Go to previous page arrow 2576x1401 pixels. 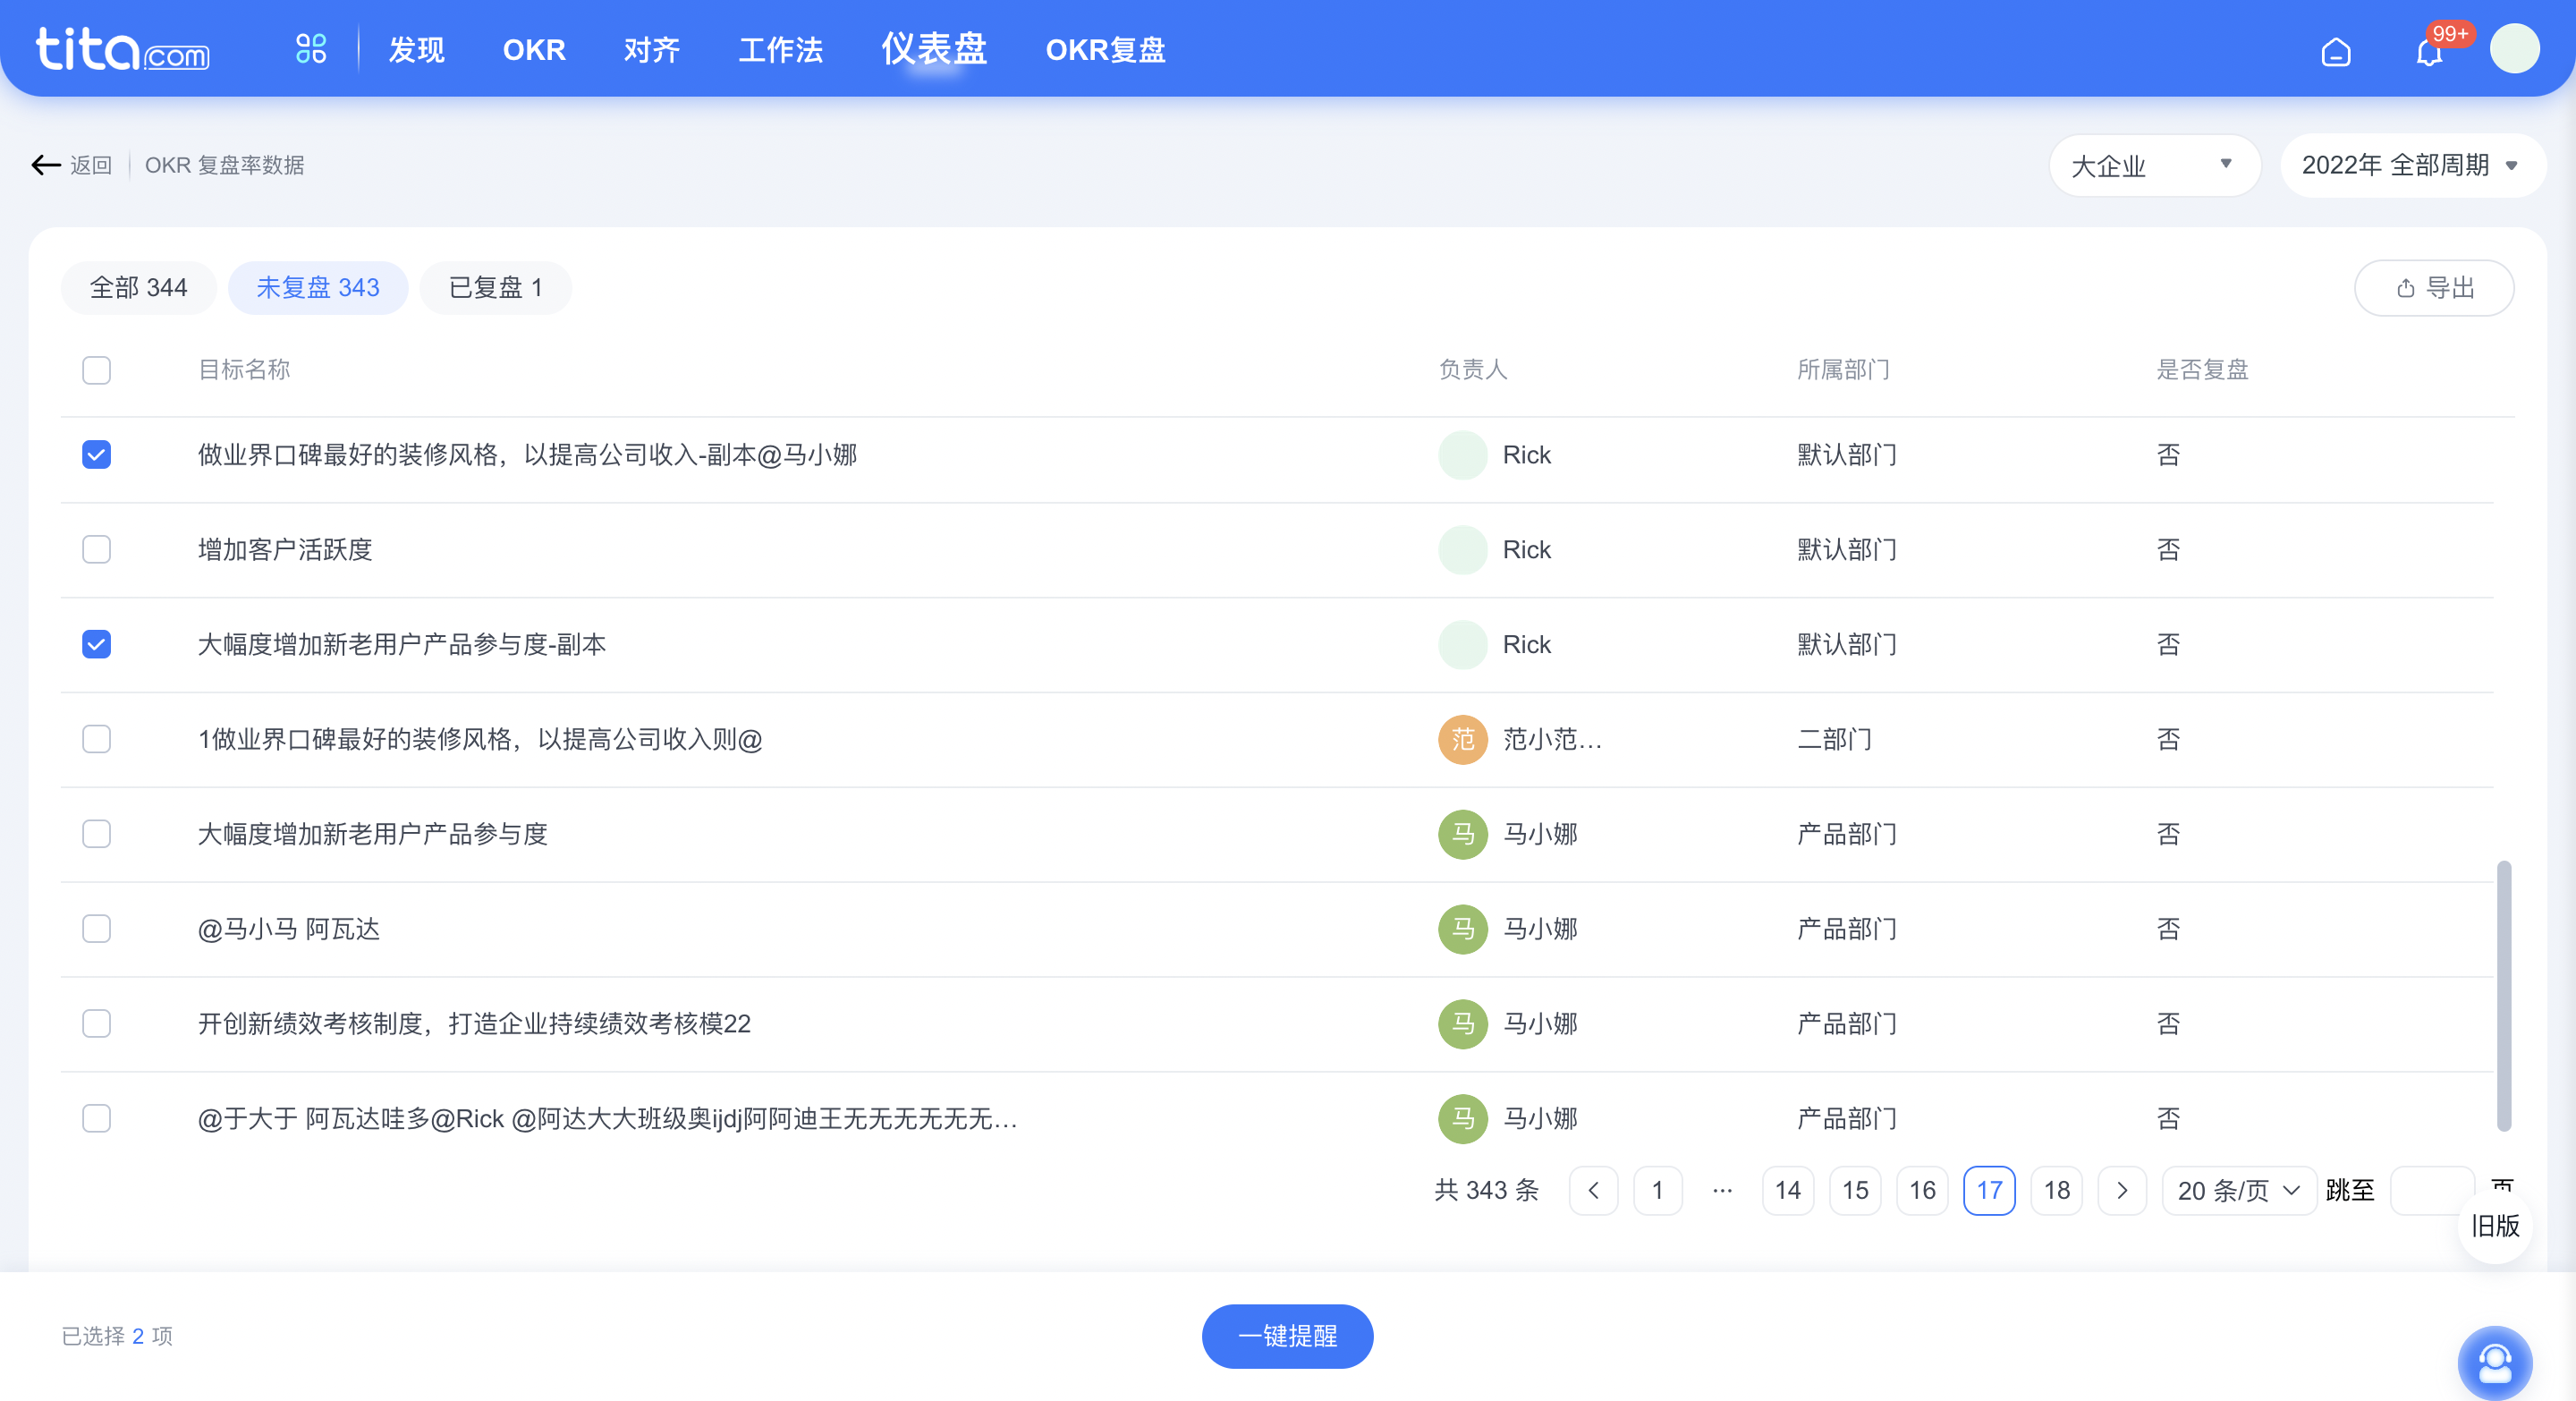click(1593, 1190)
